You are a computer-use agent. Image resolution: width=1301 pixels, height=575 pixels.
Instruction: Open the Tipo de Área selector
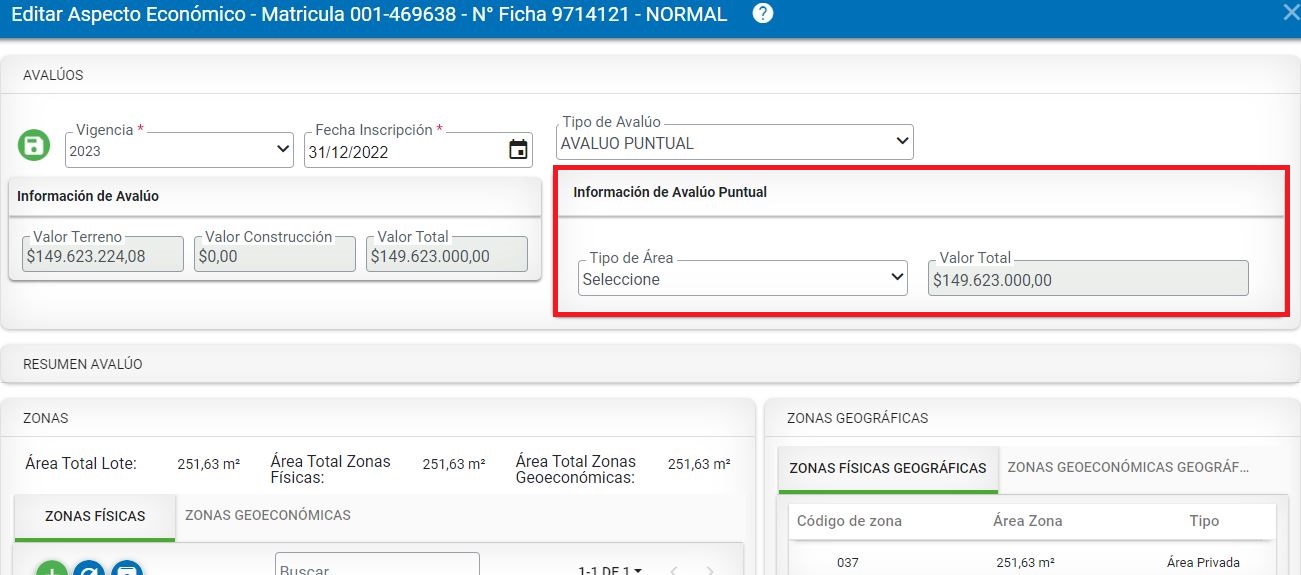[x=743, y=279]
